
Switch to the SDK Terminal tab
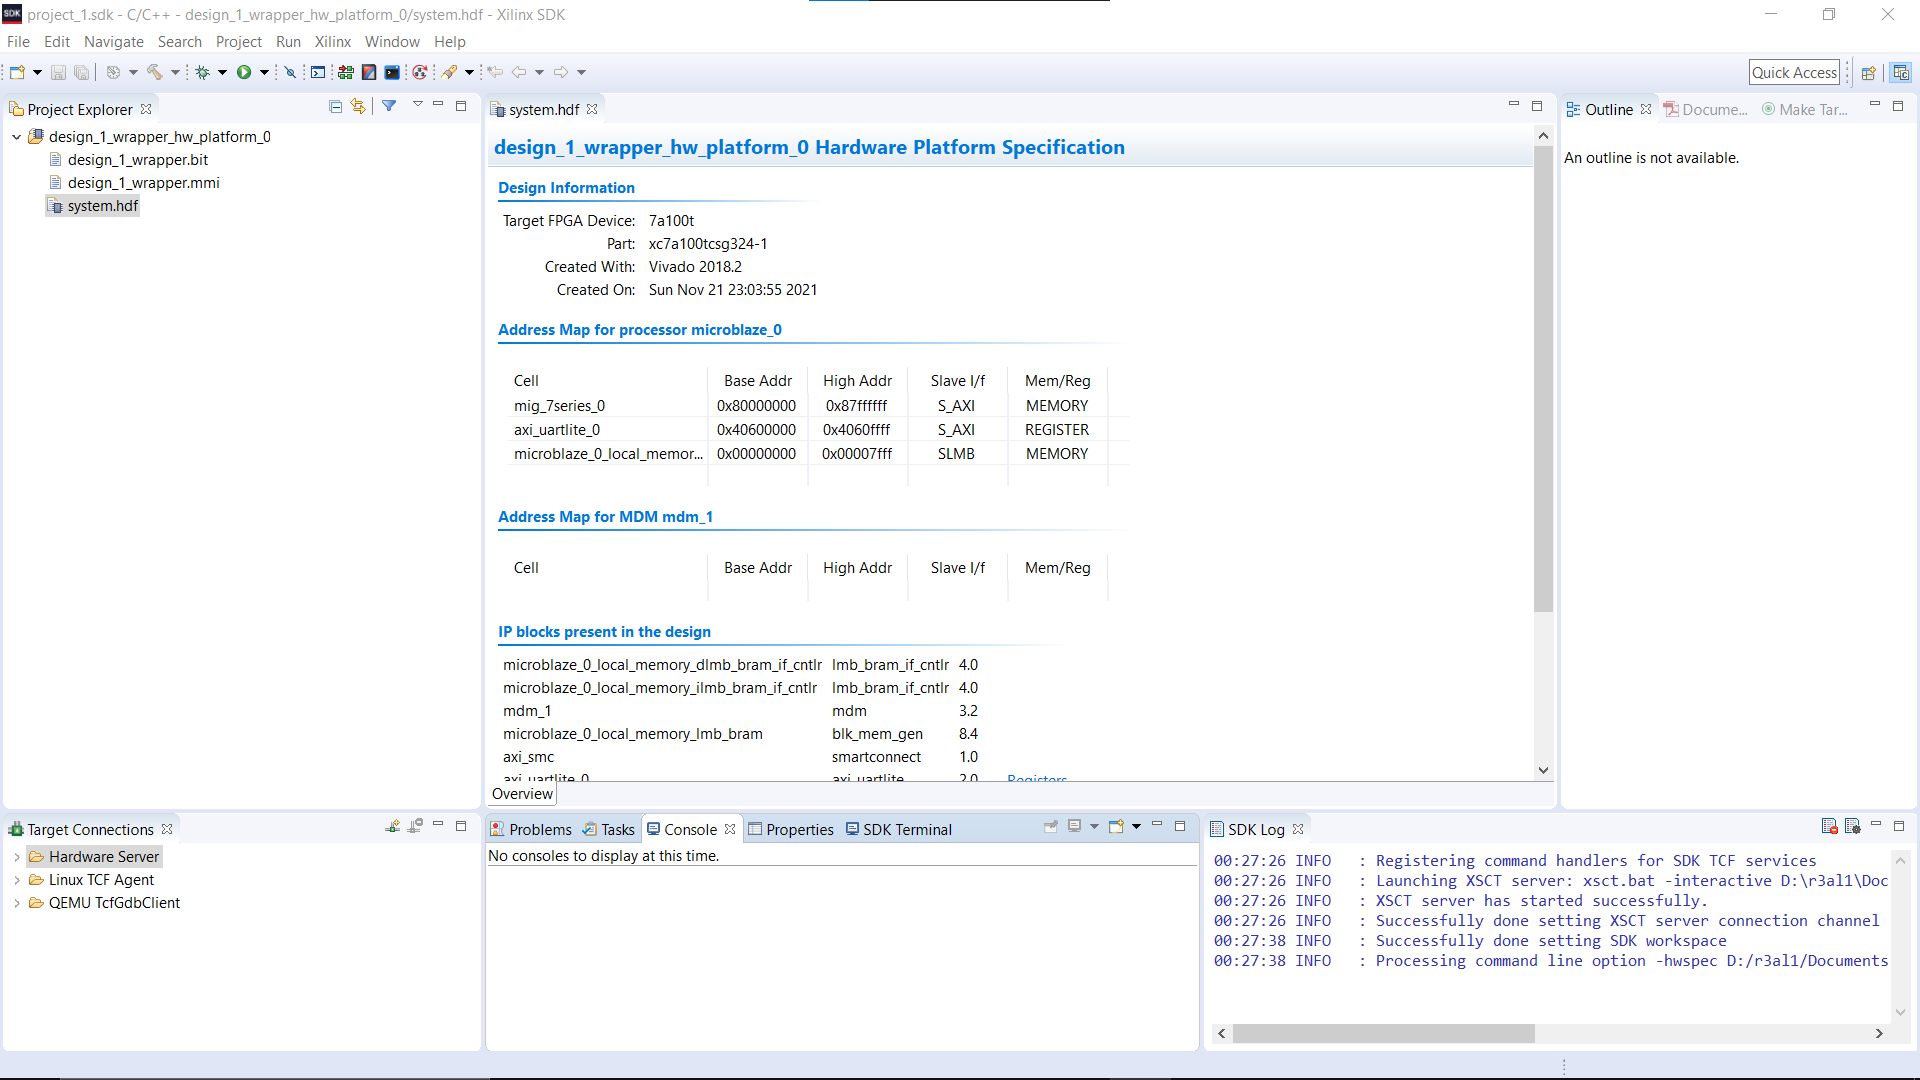point(906,829)
